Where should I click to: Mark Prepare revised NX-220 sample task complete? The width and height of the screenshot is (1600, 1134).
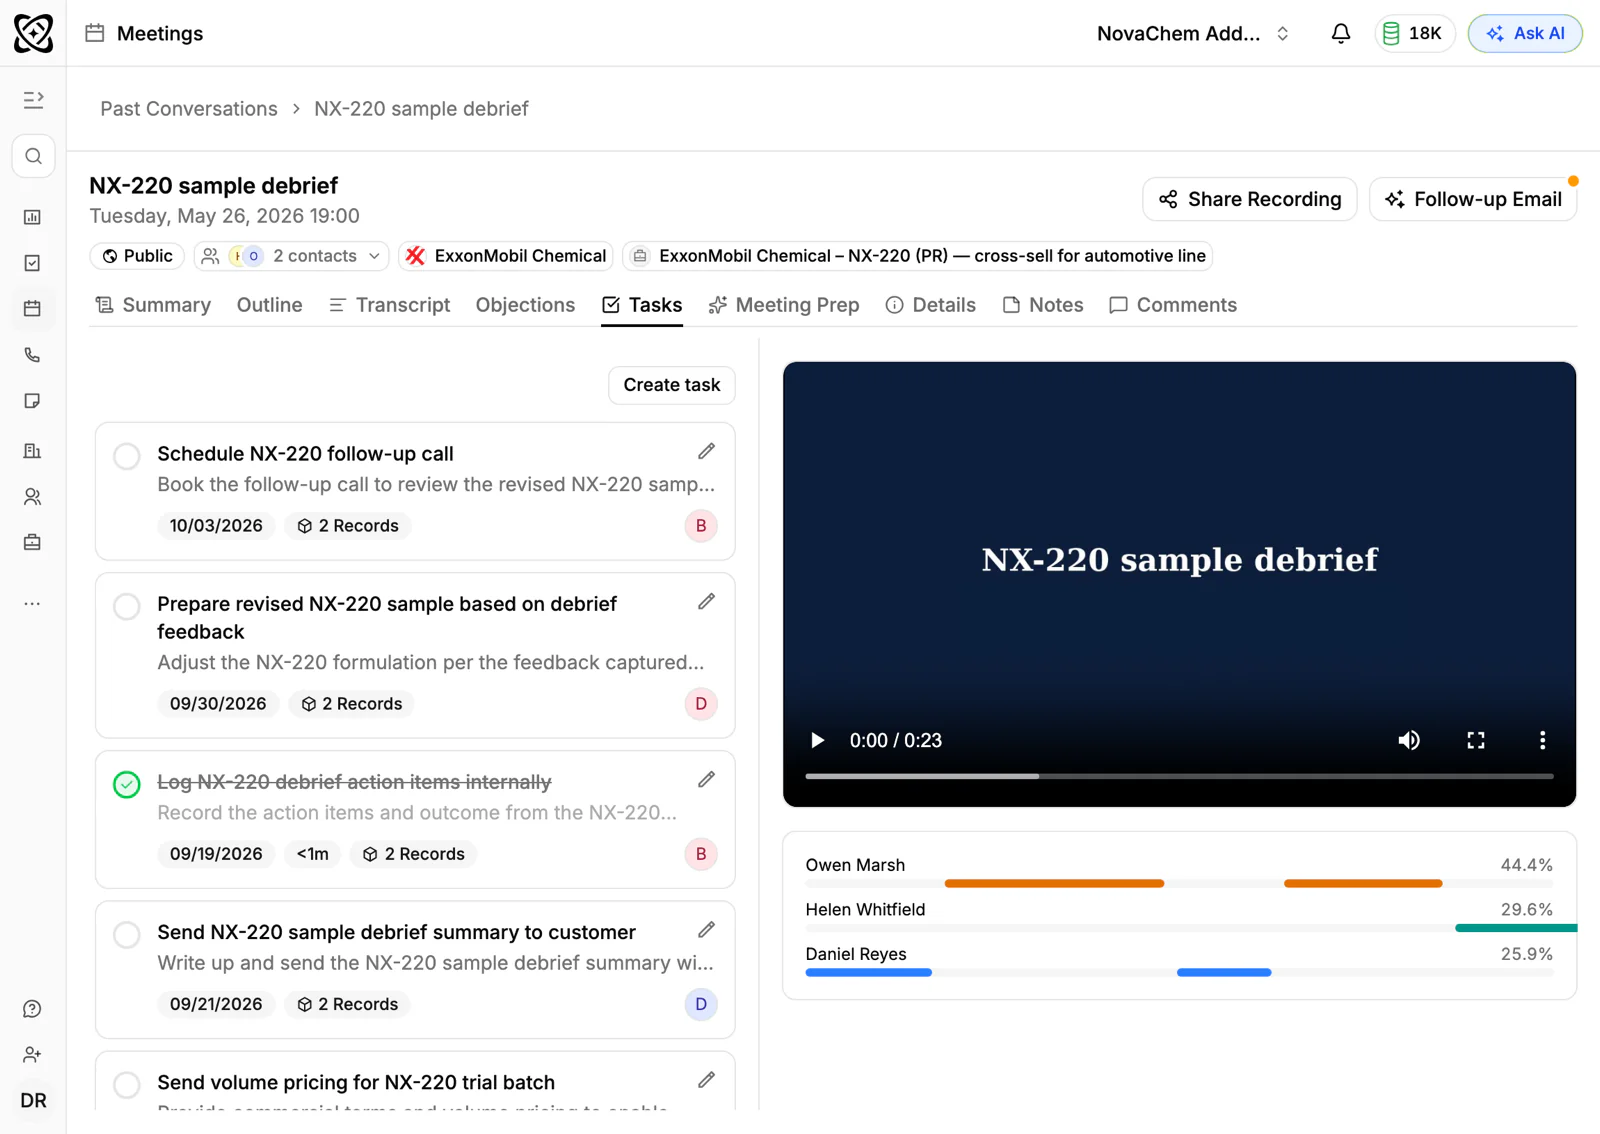pyautogui.click(x=127, y=606)
